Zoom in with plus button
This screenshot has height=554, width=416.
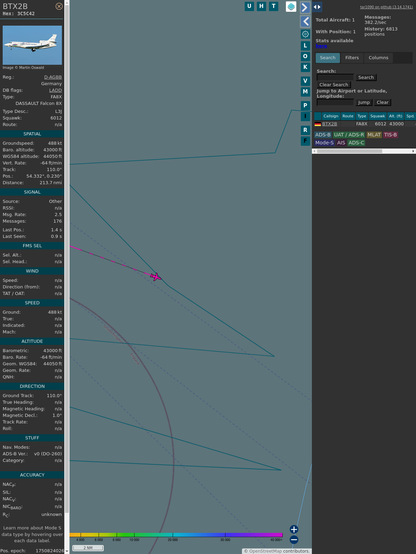pyautogui.click(x=294, y=529)
